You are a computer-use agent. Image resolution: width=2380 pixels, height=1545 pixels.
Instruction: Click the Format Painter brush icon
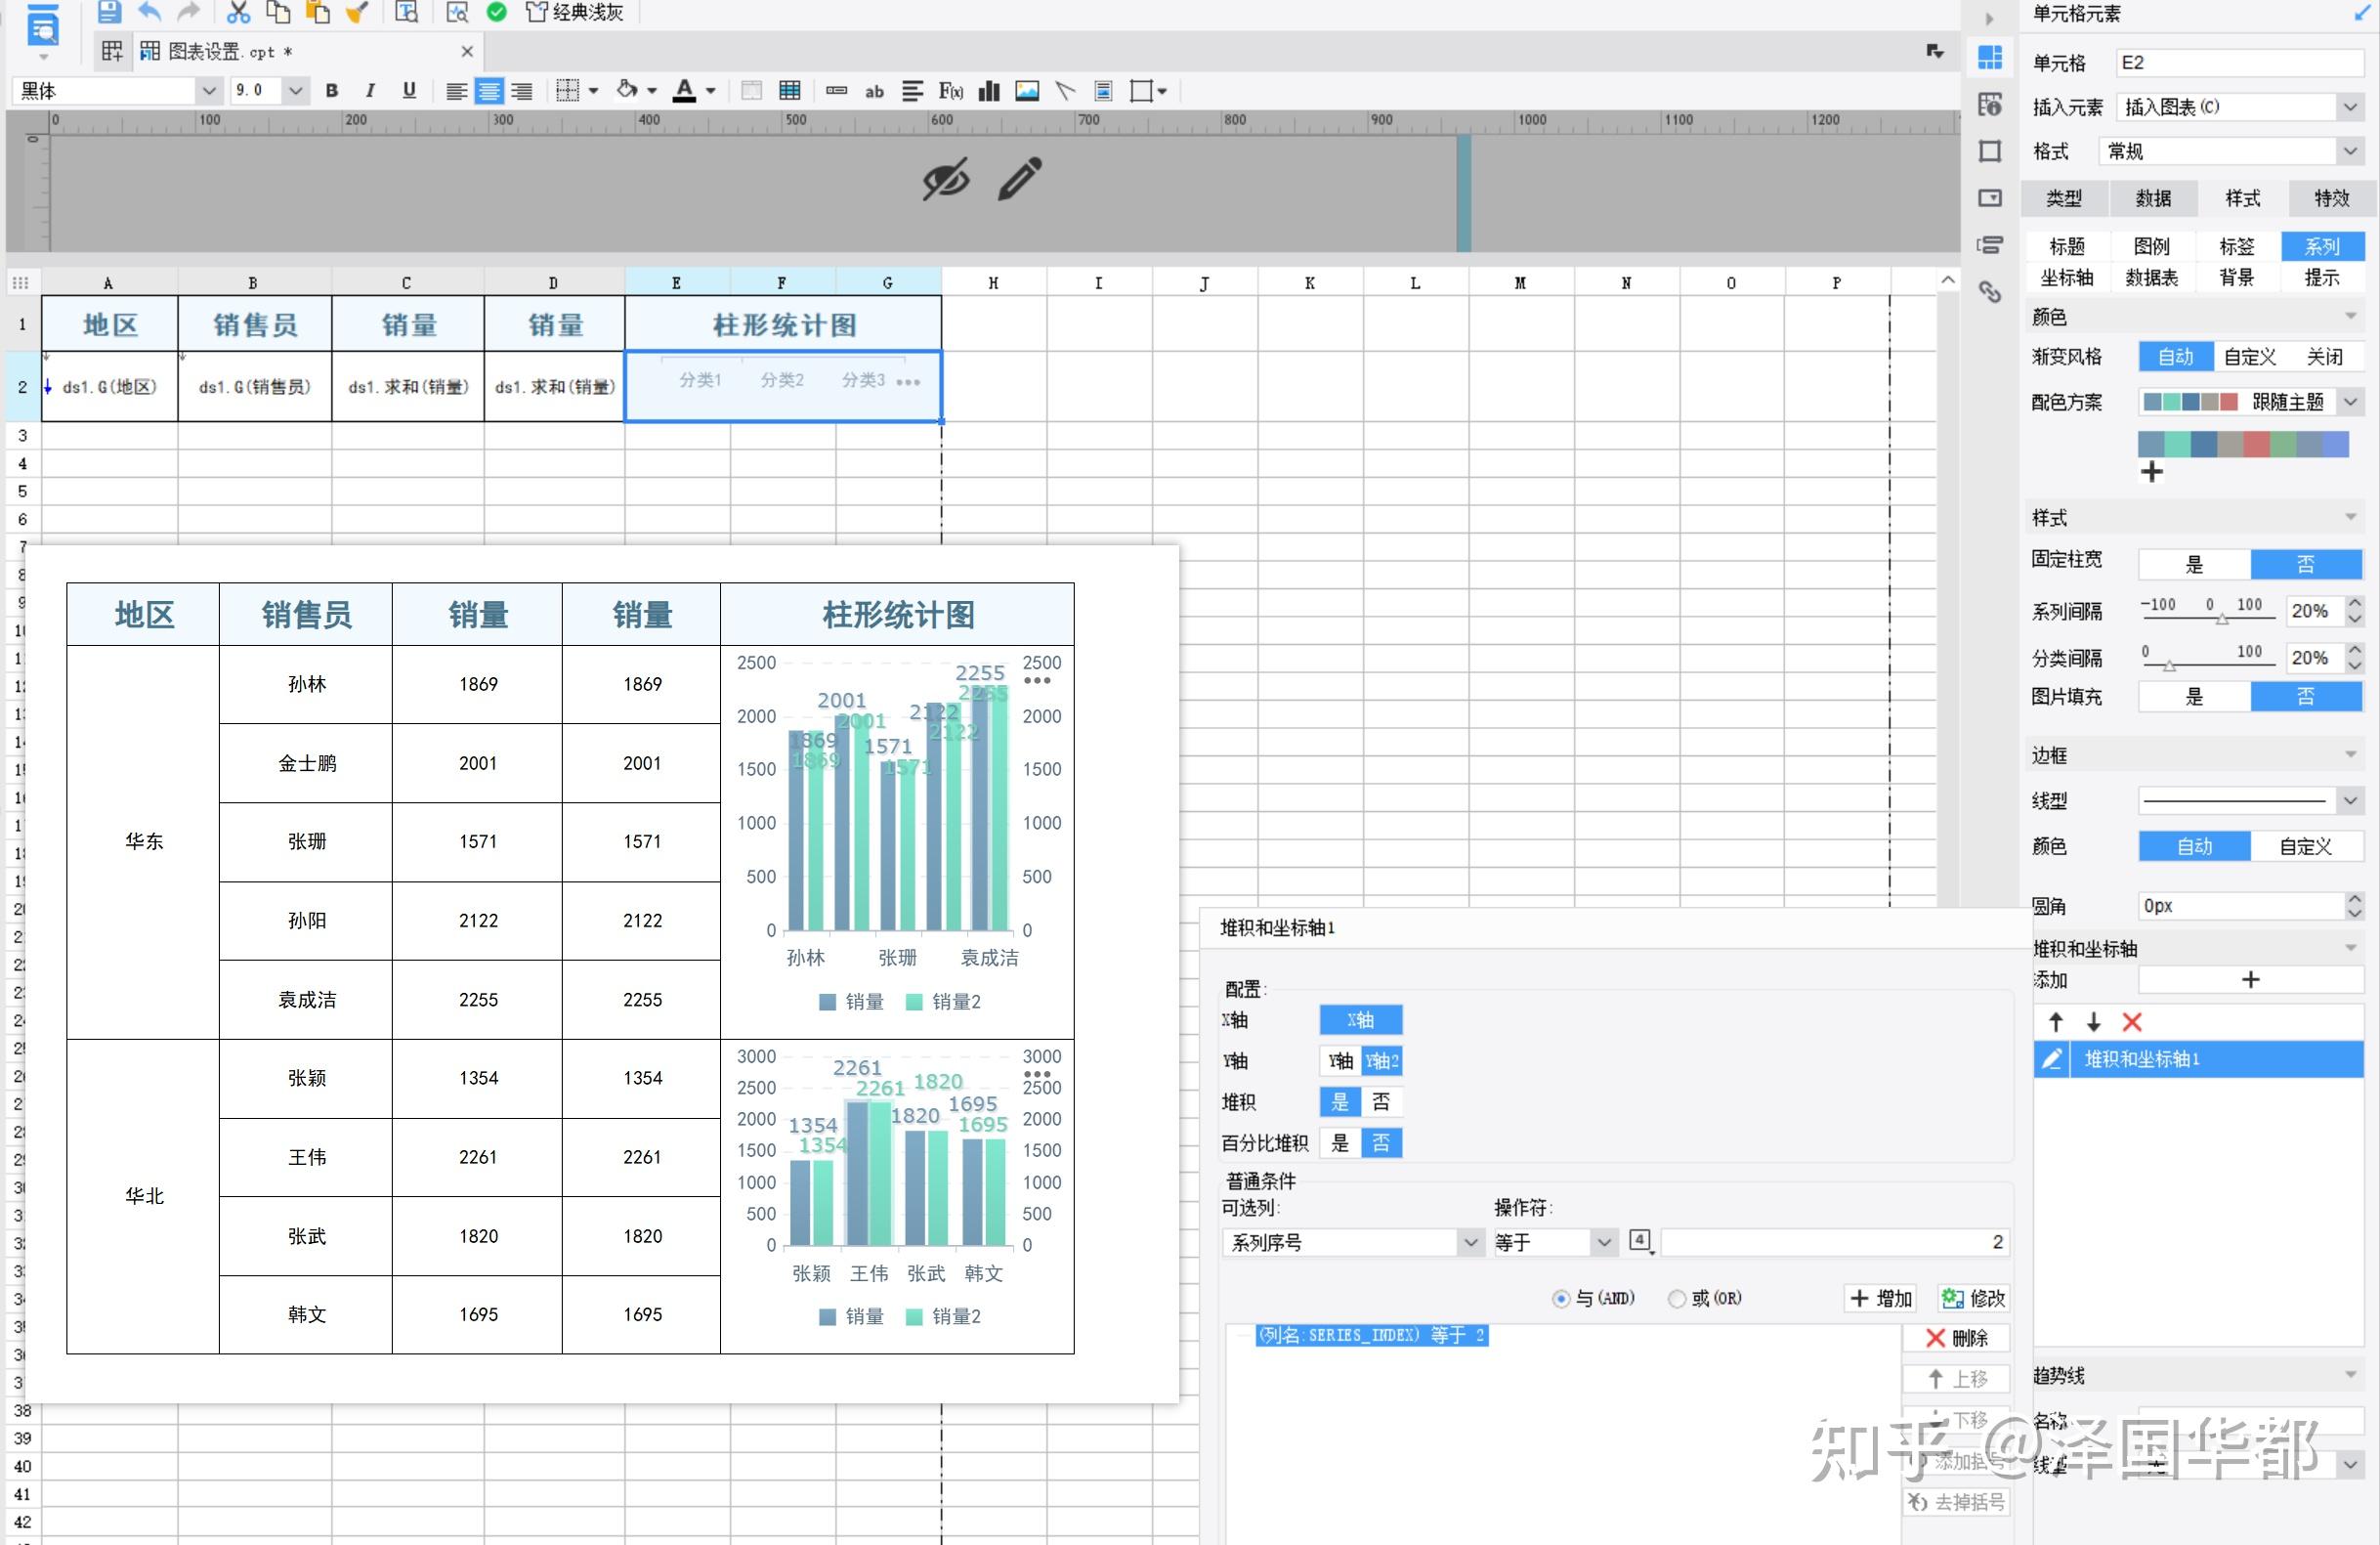(x=358, y=13)
